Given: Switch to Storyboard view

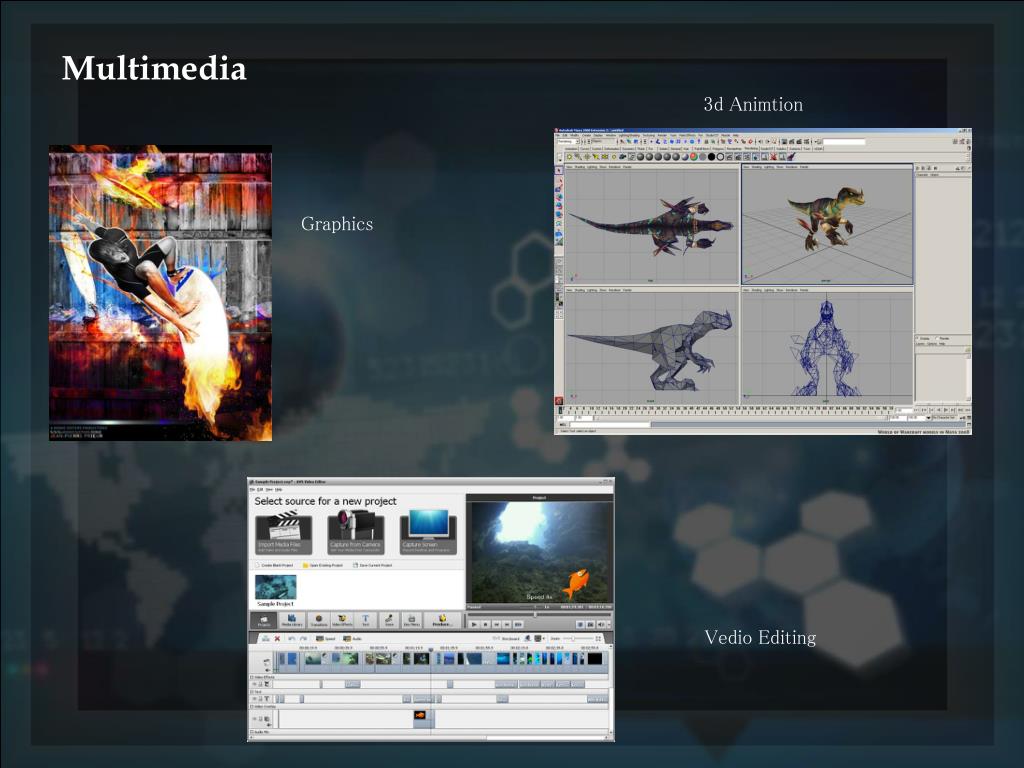Looking at the screenshot, I should coord(505,639).
